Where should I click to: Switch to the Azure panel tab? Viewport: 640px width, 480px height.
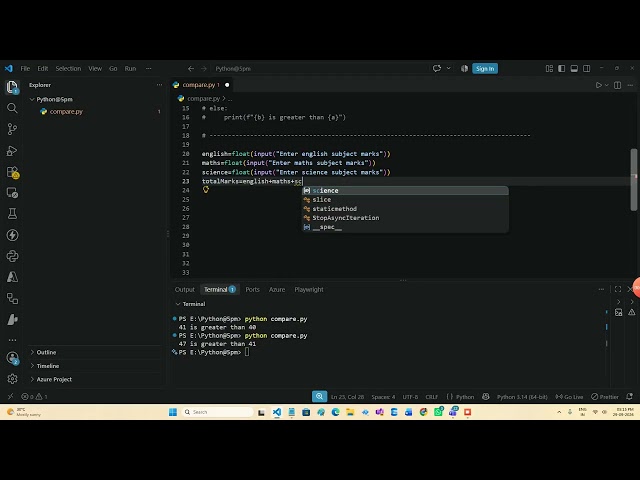(x=277, y=289)
